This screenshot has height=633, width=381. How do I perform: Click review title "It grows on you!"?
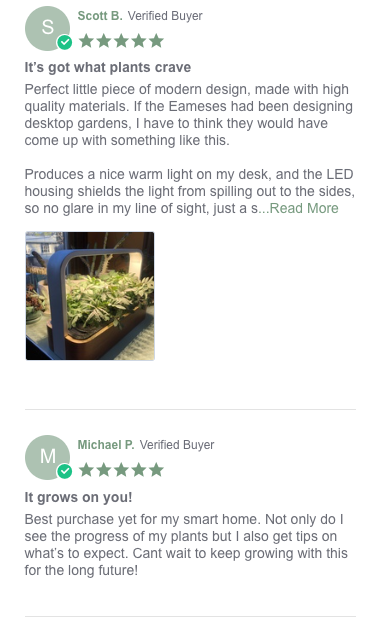(x=78, y=497)
